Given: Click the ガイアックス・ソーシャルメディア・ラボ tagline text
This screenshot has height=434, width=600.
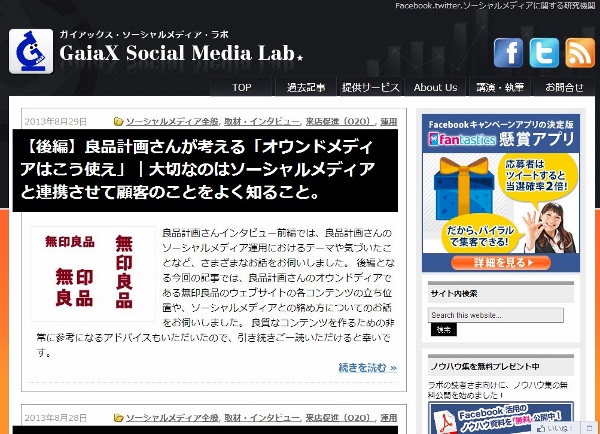Looking at the screenshot, I should (144, 34).
